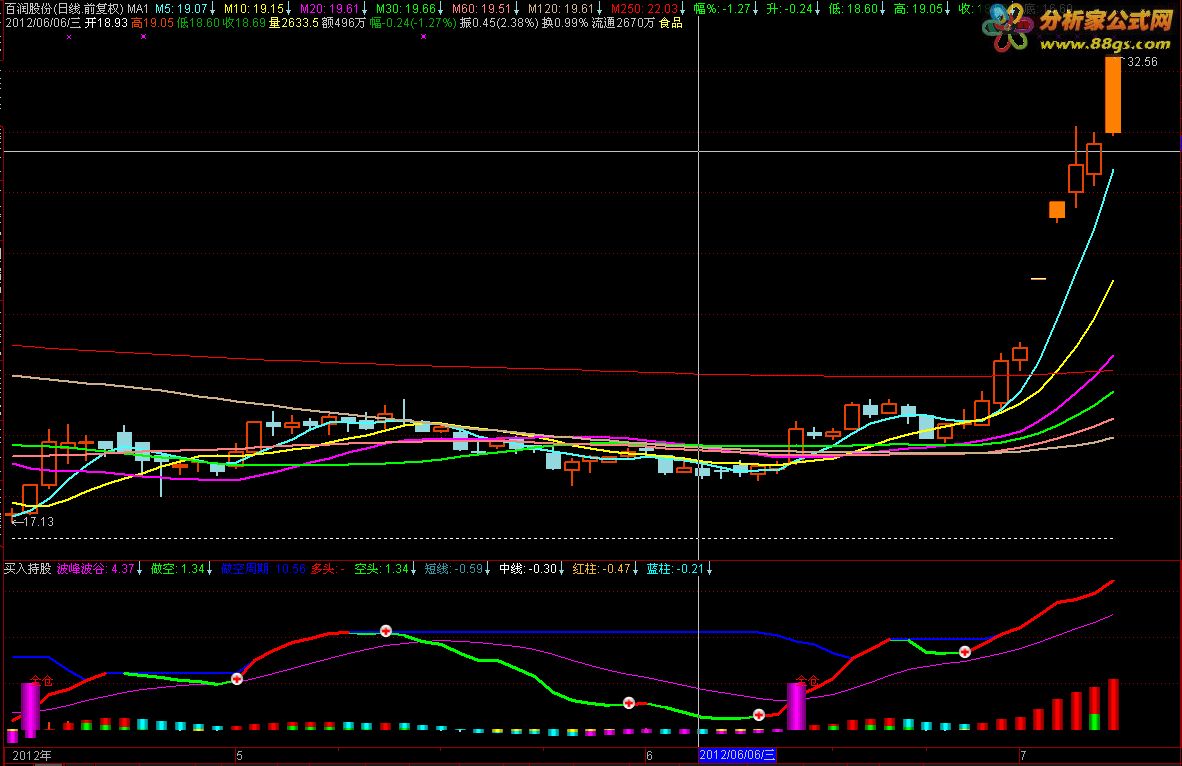The height and width of the screenshot is (766, 1182).
Task: Click the last red plus marker before July
Action: pyautogui.click(x=965, y=651)
